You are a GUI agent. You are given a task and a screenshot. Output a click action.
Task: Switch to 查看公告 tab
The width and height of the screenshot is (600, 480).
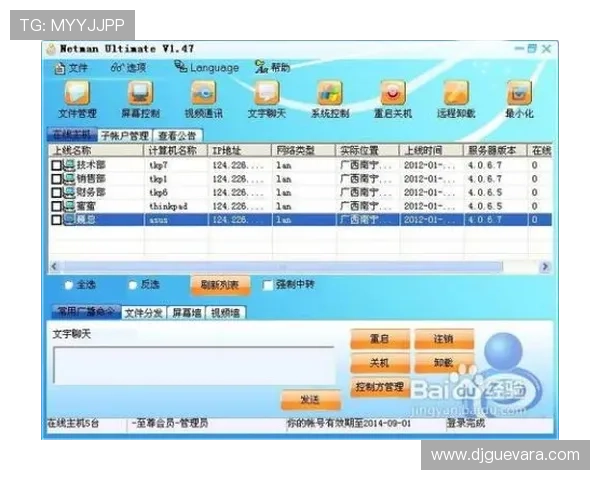pos(177,136)
